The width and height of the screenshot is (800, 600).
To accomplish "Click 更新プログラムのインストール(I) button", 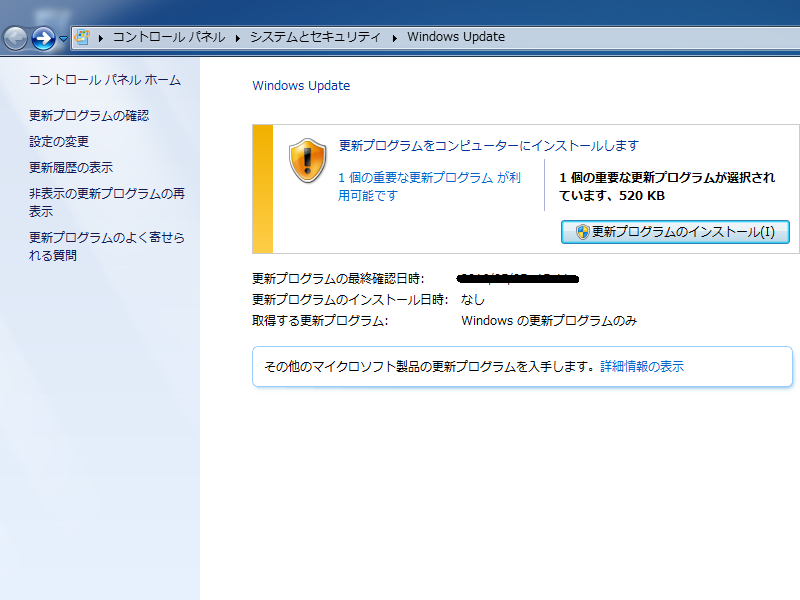I will pos(675,232).
